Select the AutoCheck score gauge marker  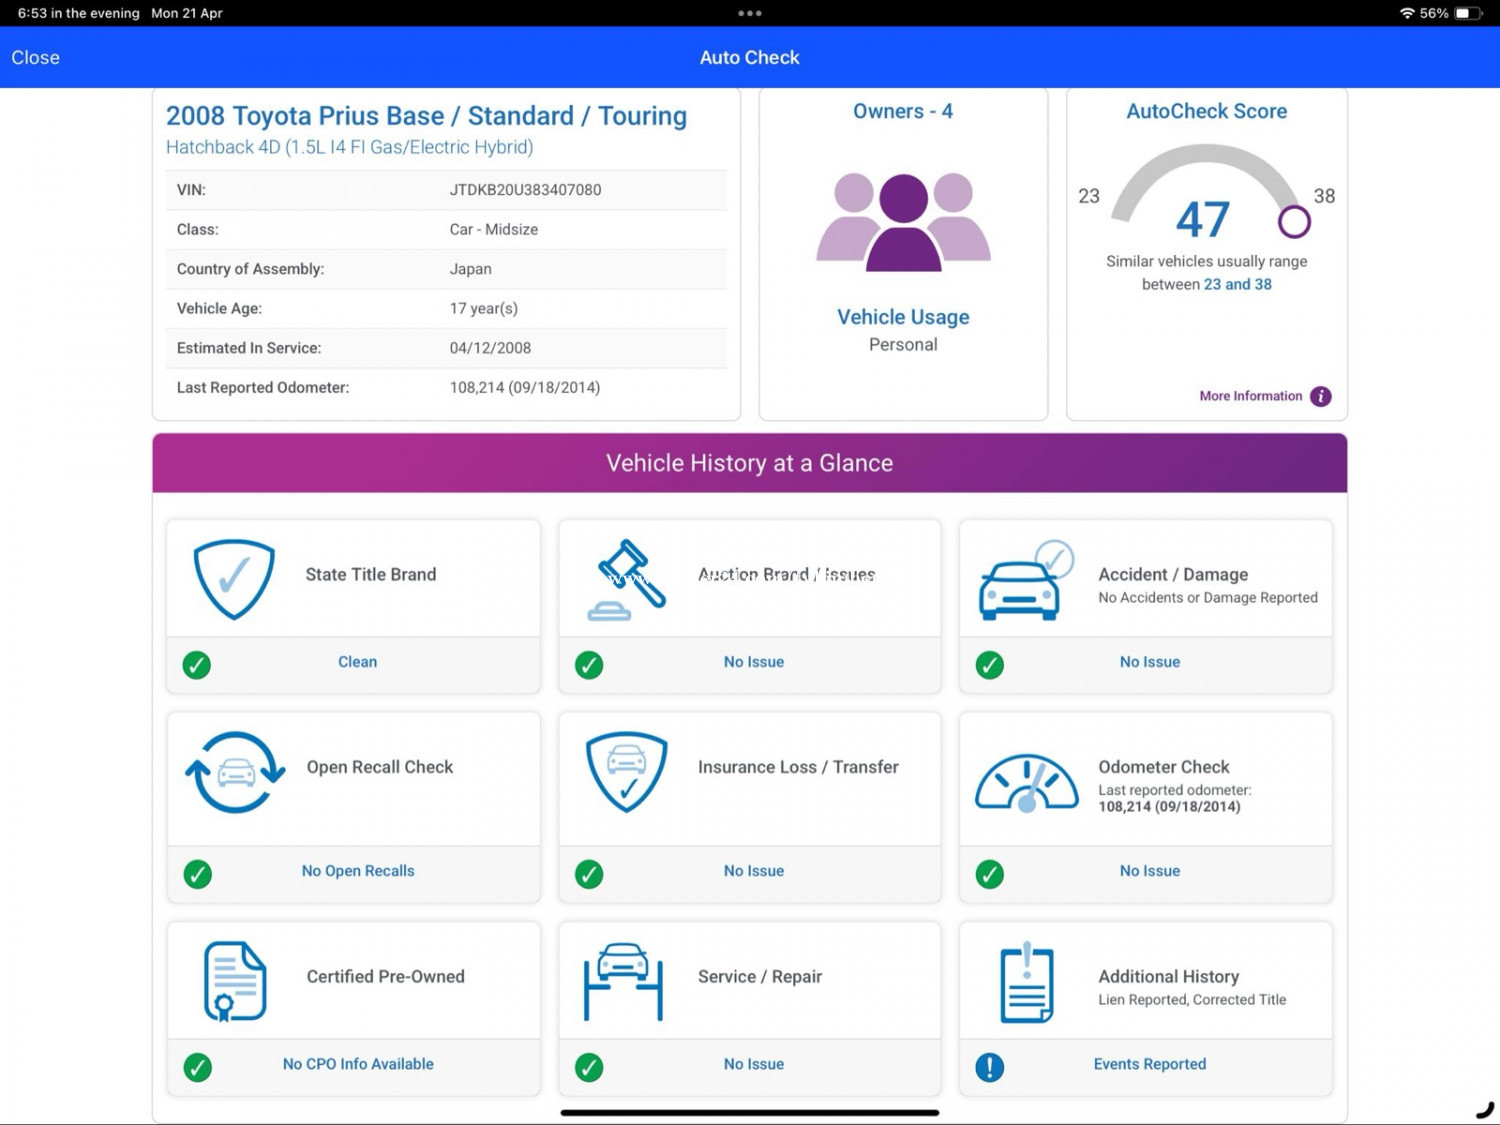pos(1294,221)
